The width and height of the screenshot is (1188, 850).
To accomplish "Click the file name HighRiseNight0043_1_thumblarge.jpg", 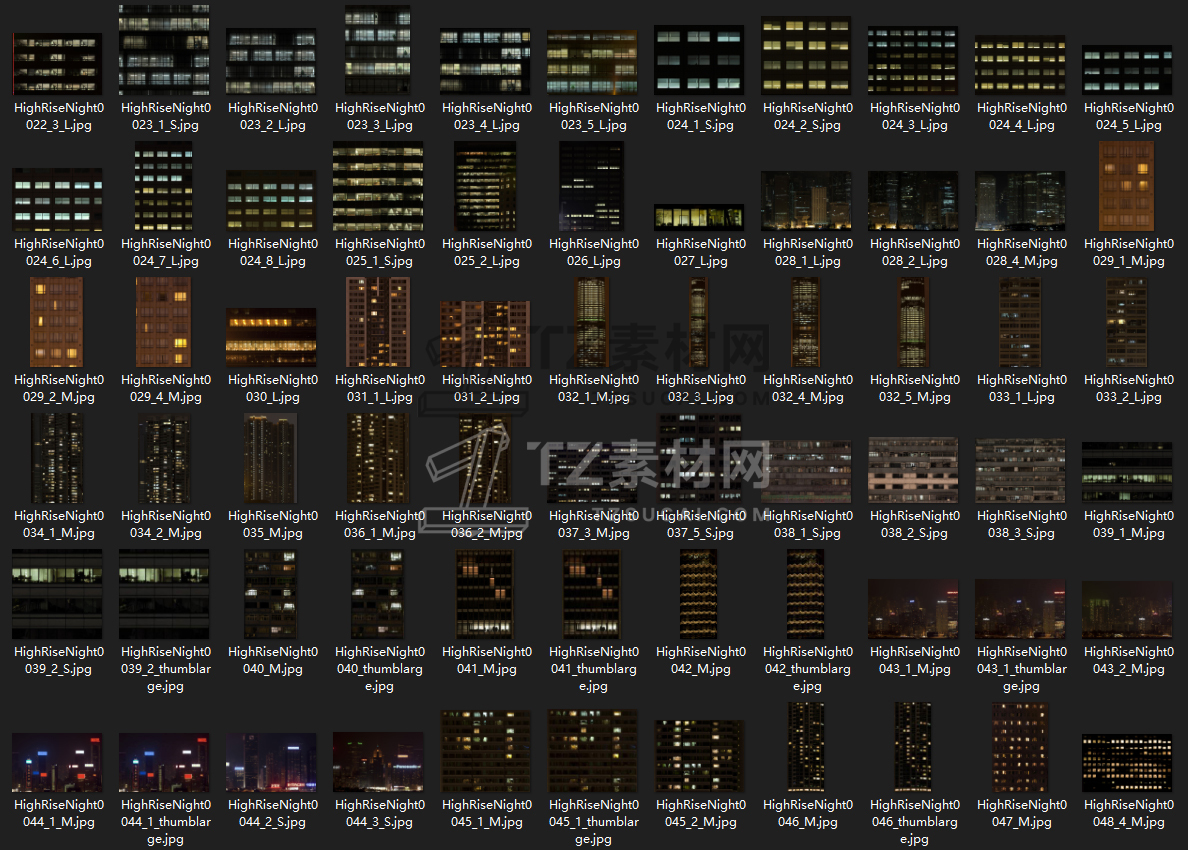I will [1021, 668].
